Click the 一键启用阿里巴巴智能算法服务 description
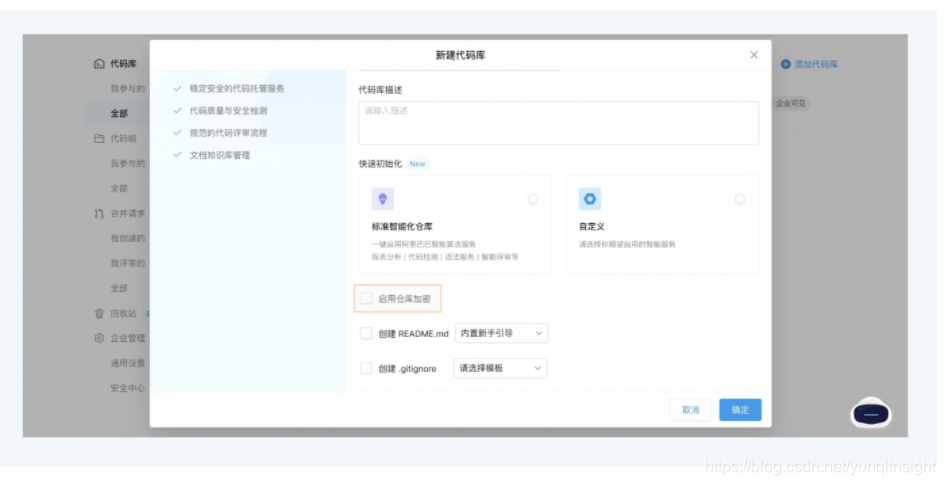 (424, 244)
